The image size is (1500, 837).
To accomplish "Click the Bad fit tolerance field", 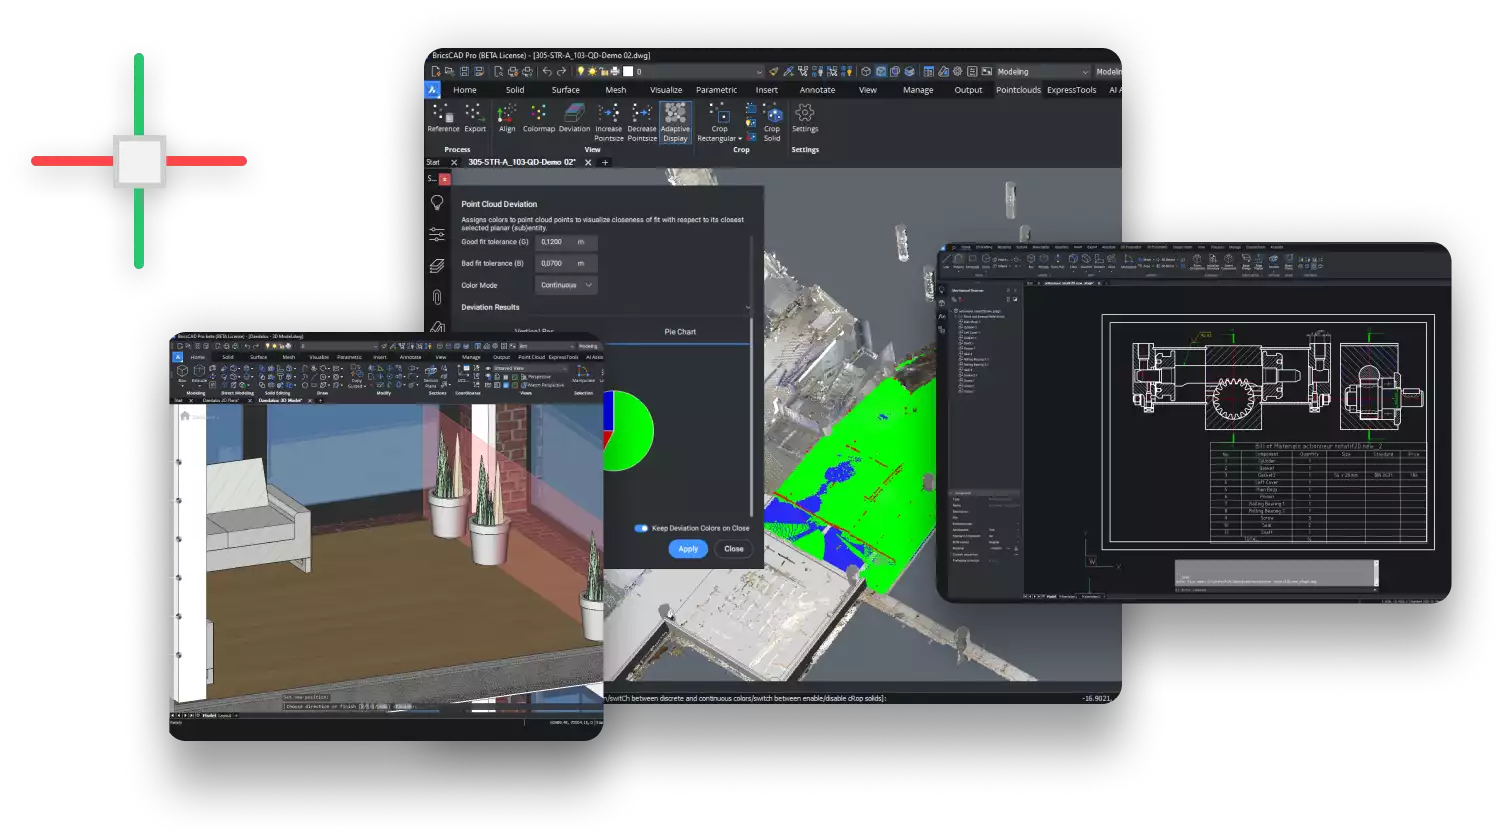I will pos(566,263).
